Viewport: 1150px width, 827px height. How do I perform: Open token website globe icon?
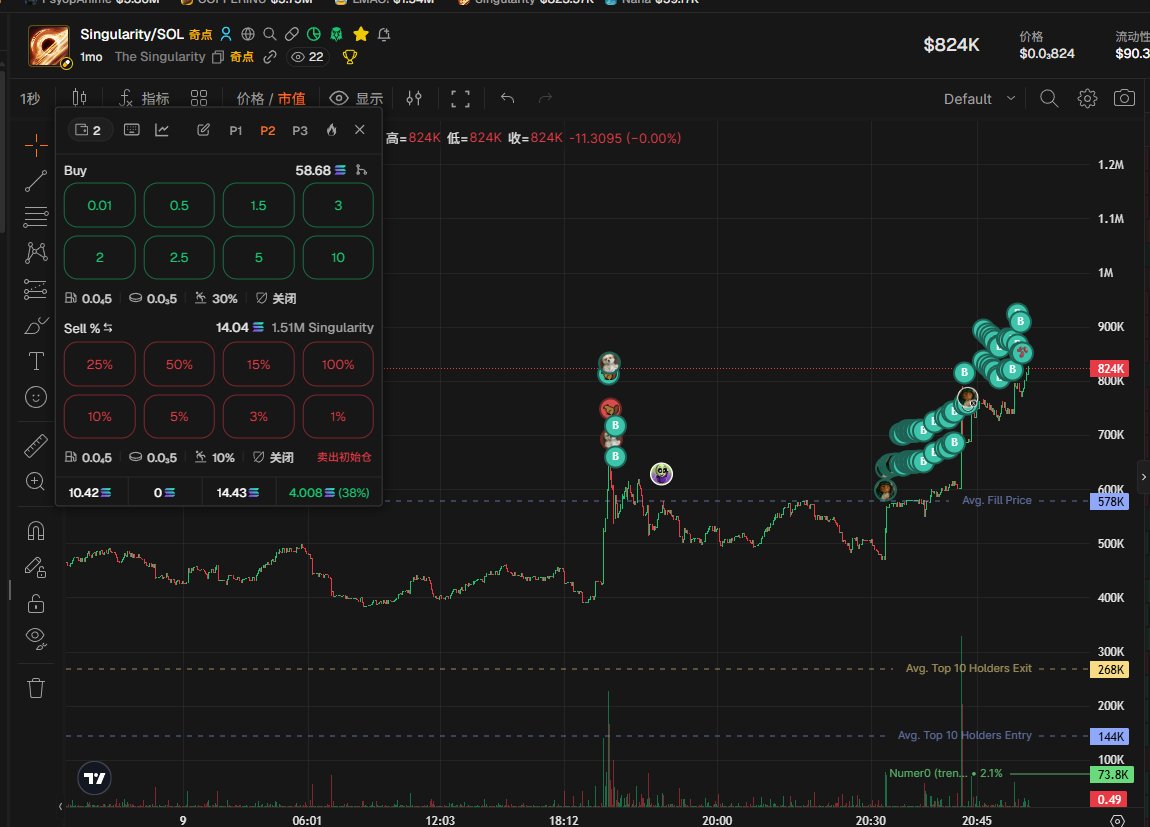click(248, 34)
